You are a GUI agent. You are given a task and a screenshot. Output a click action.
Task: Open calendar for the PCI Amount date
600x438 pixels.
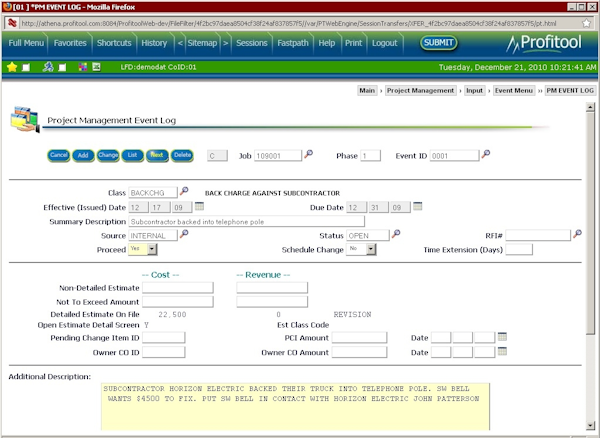pyautogui.click(x=502, y=337)
